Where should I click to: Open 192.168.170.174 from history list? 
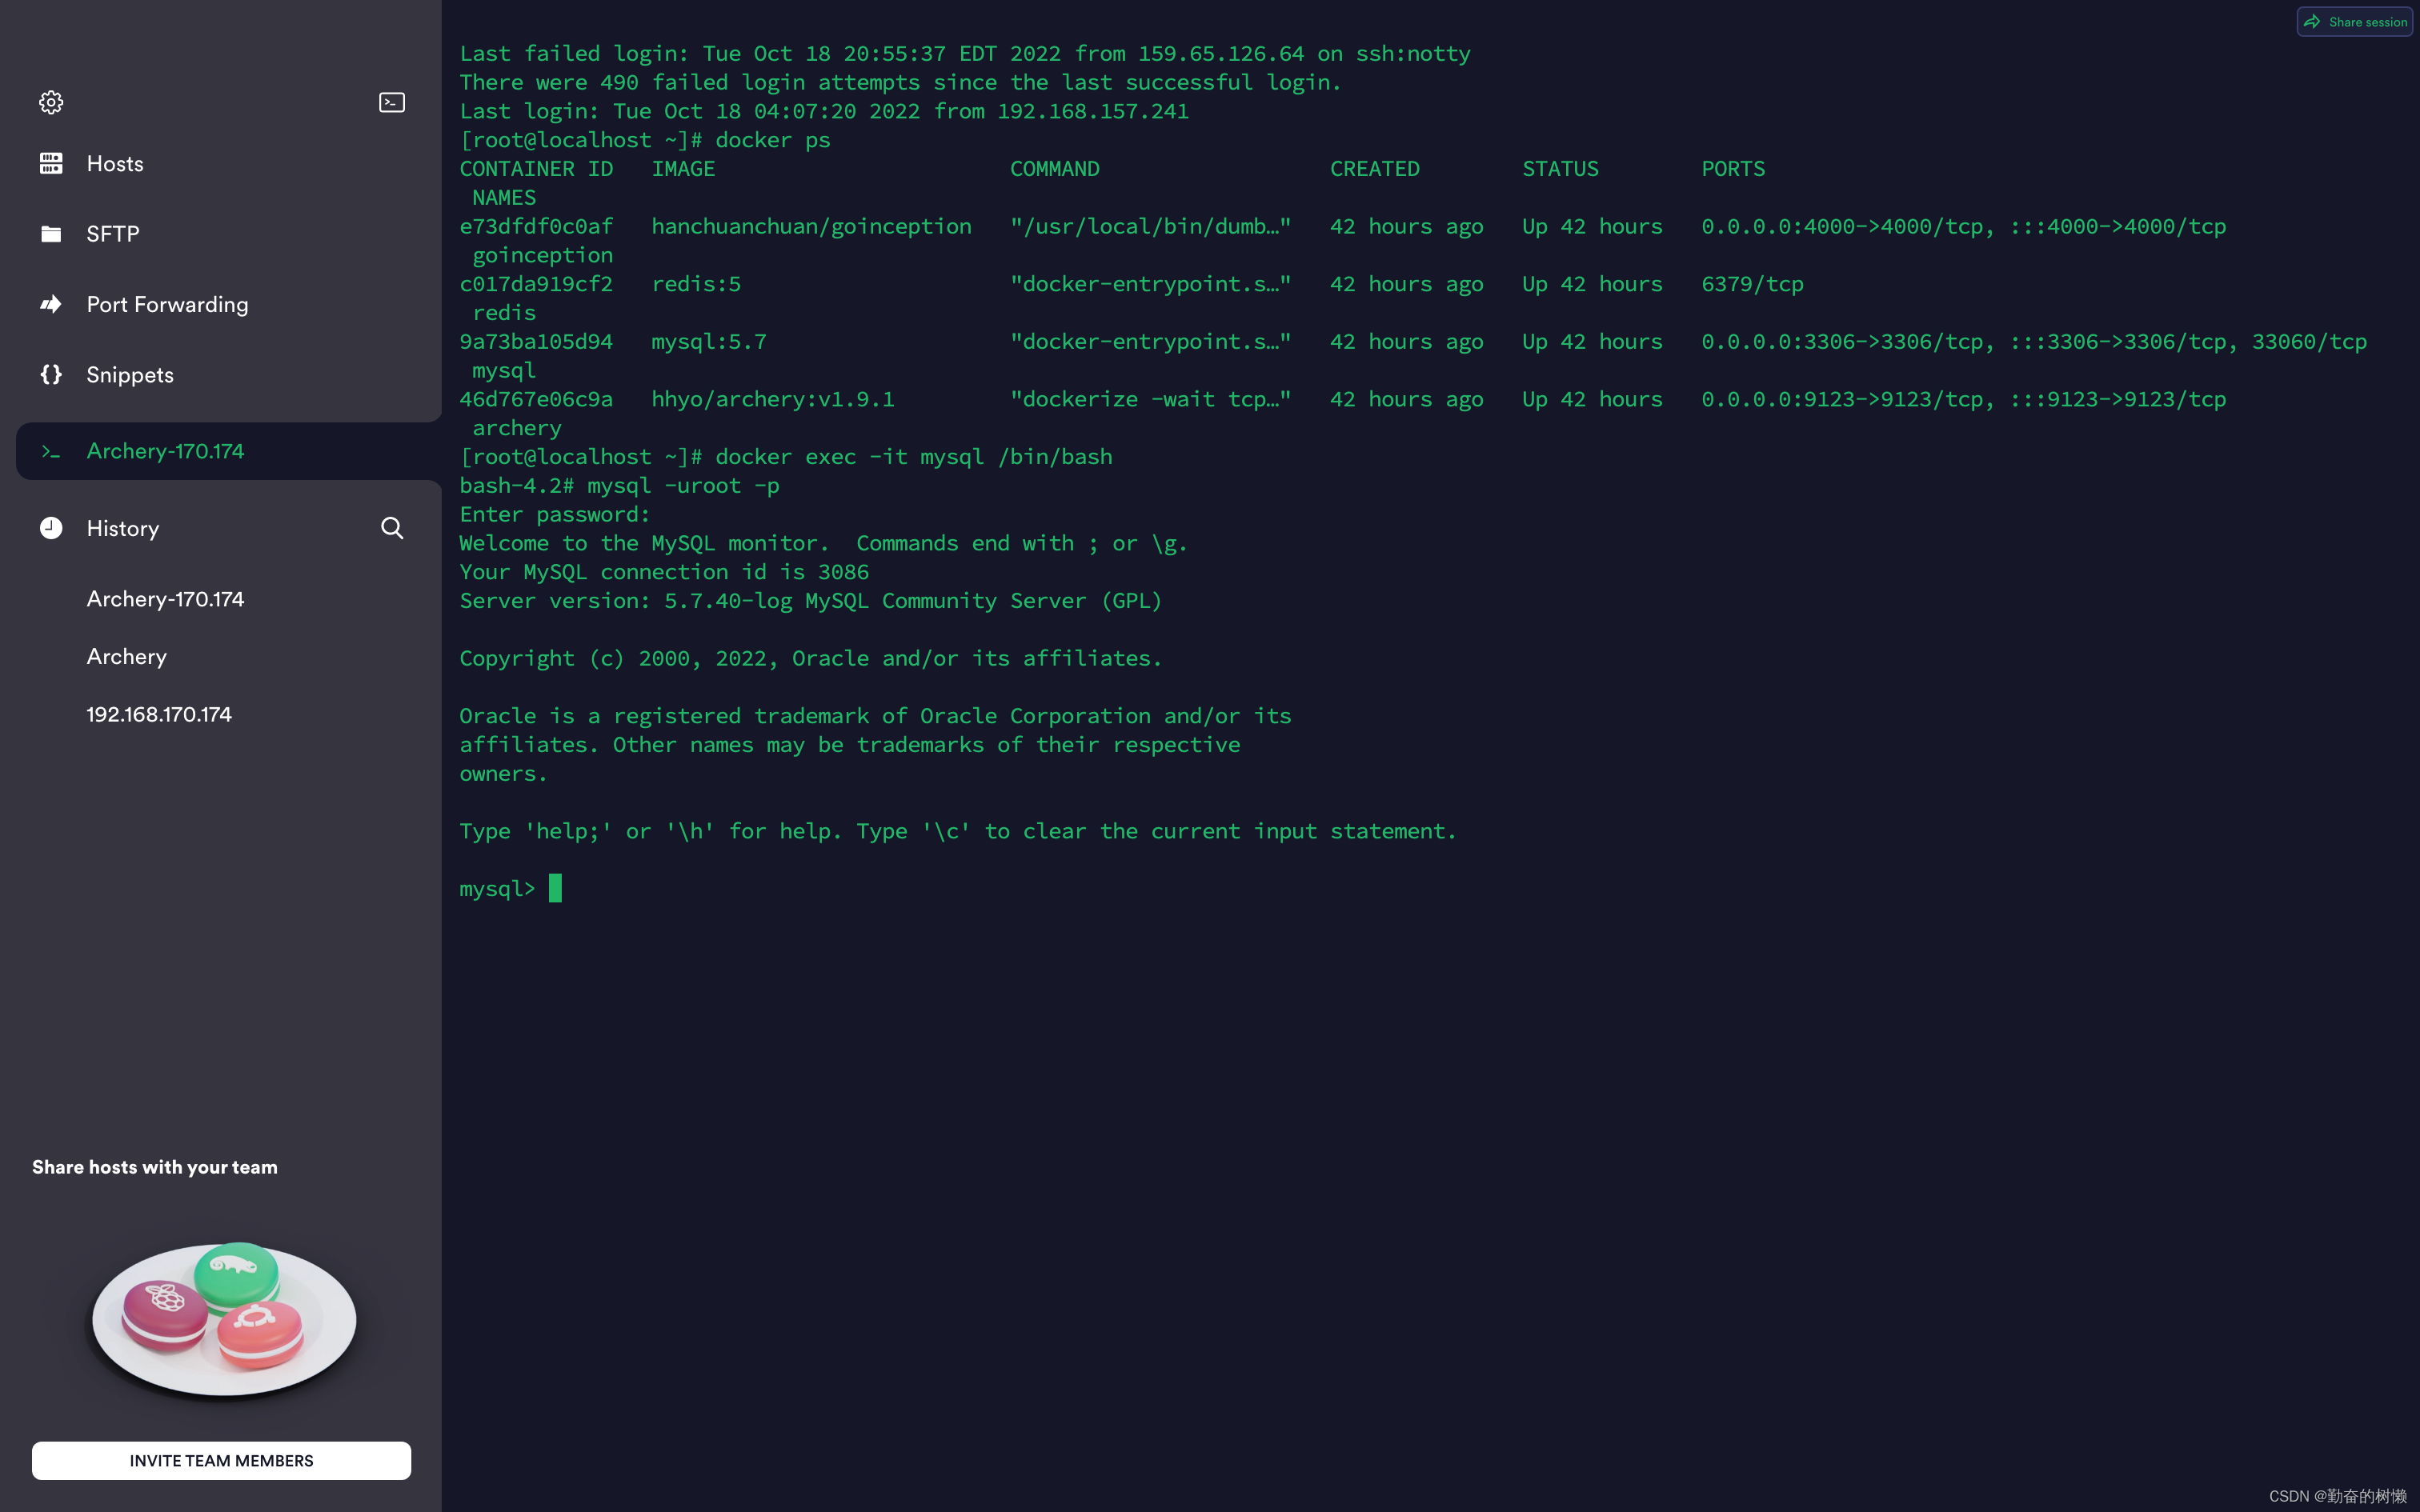159,714
